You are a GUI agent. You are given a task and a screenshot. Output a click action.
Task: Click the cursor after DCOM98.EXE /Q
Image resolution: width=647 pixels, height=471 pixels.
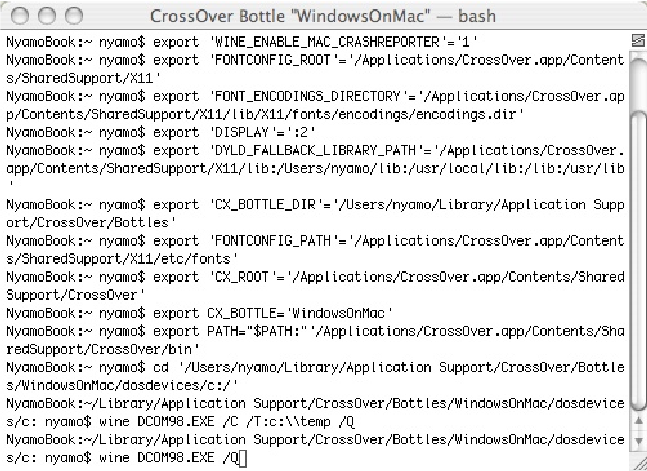(x=243, y=457)
